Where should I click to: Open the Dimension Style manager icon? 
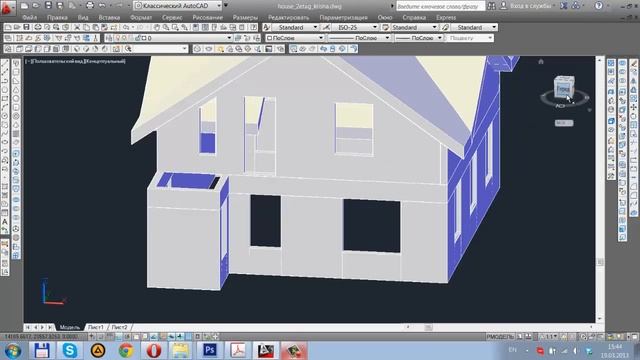point(326,27)
